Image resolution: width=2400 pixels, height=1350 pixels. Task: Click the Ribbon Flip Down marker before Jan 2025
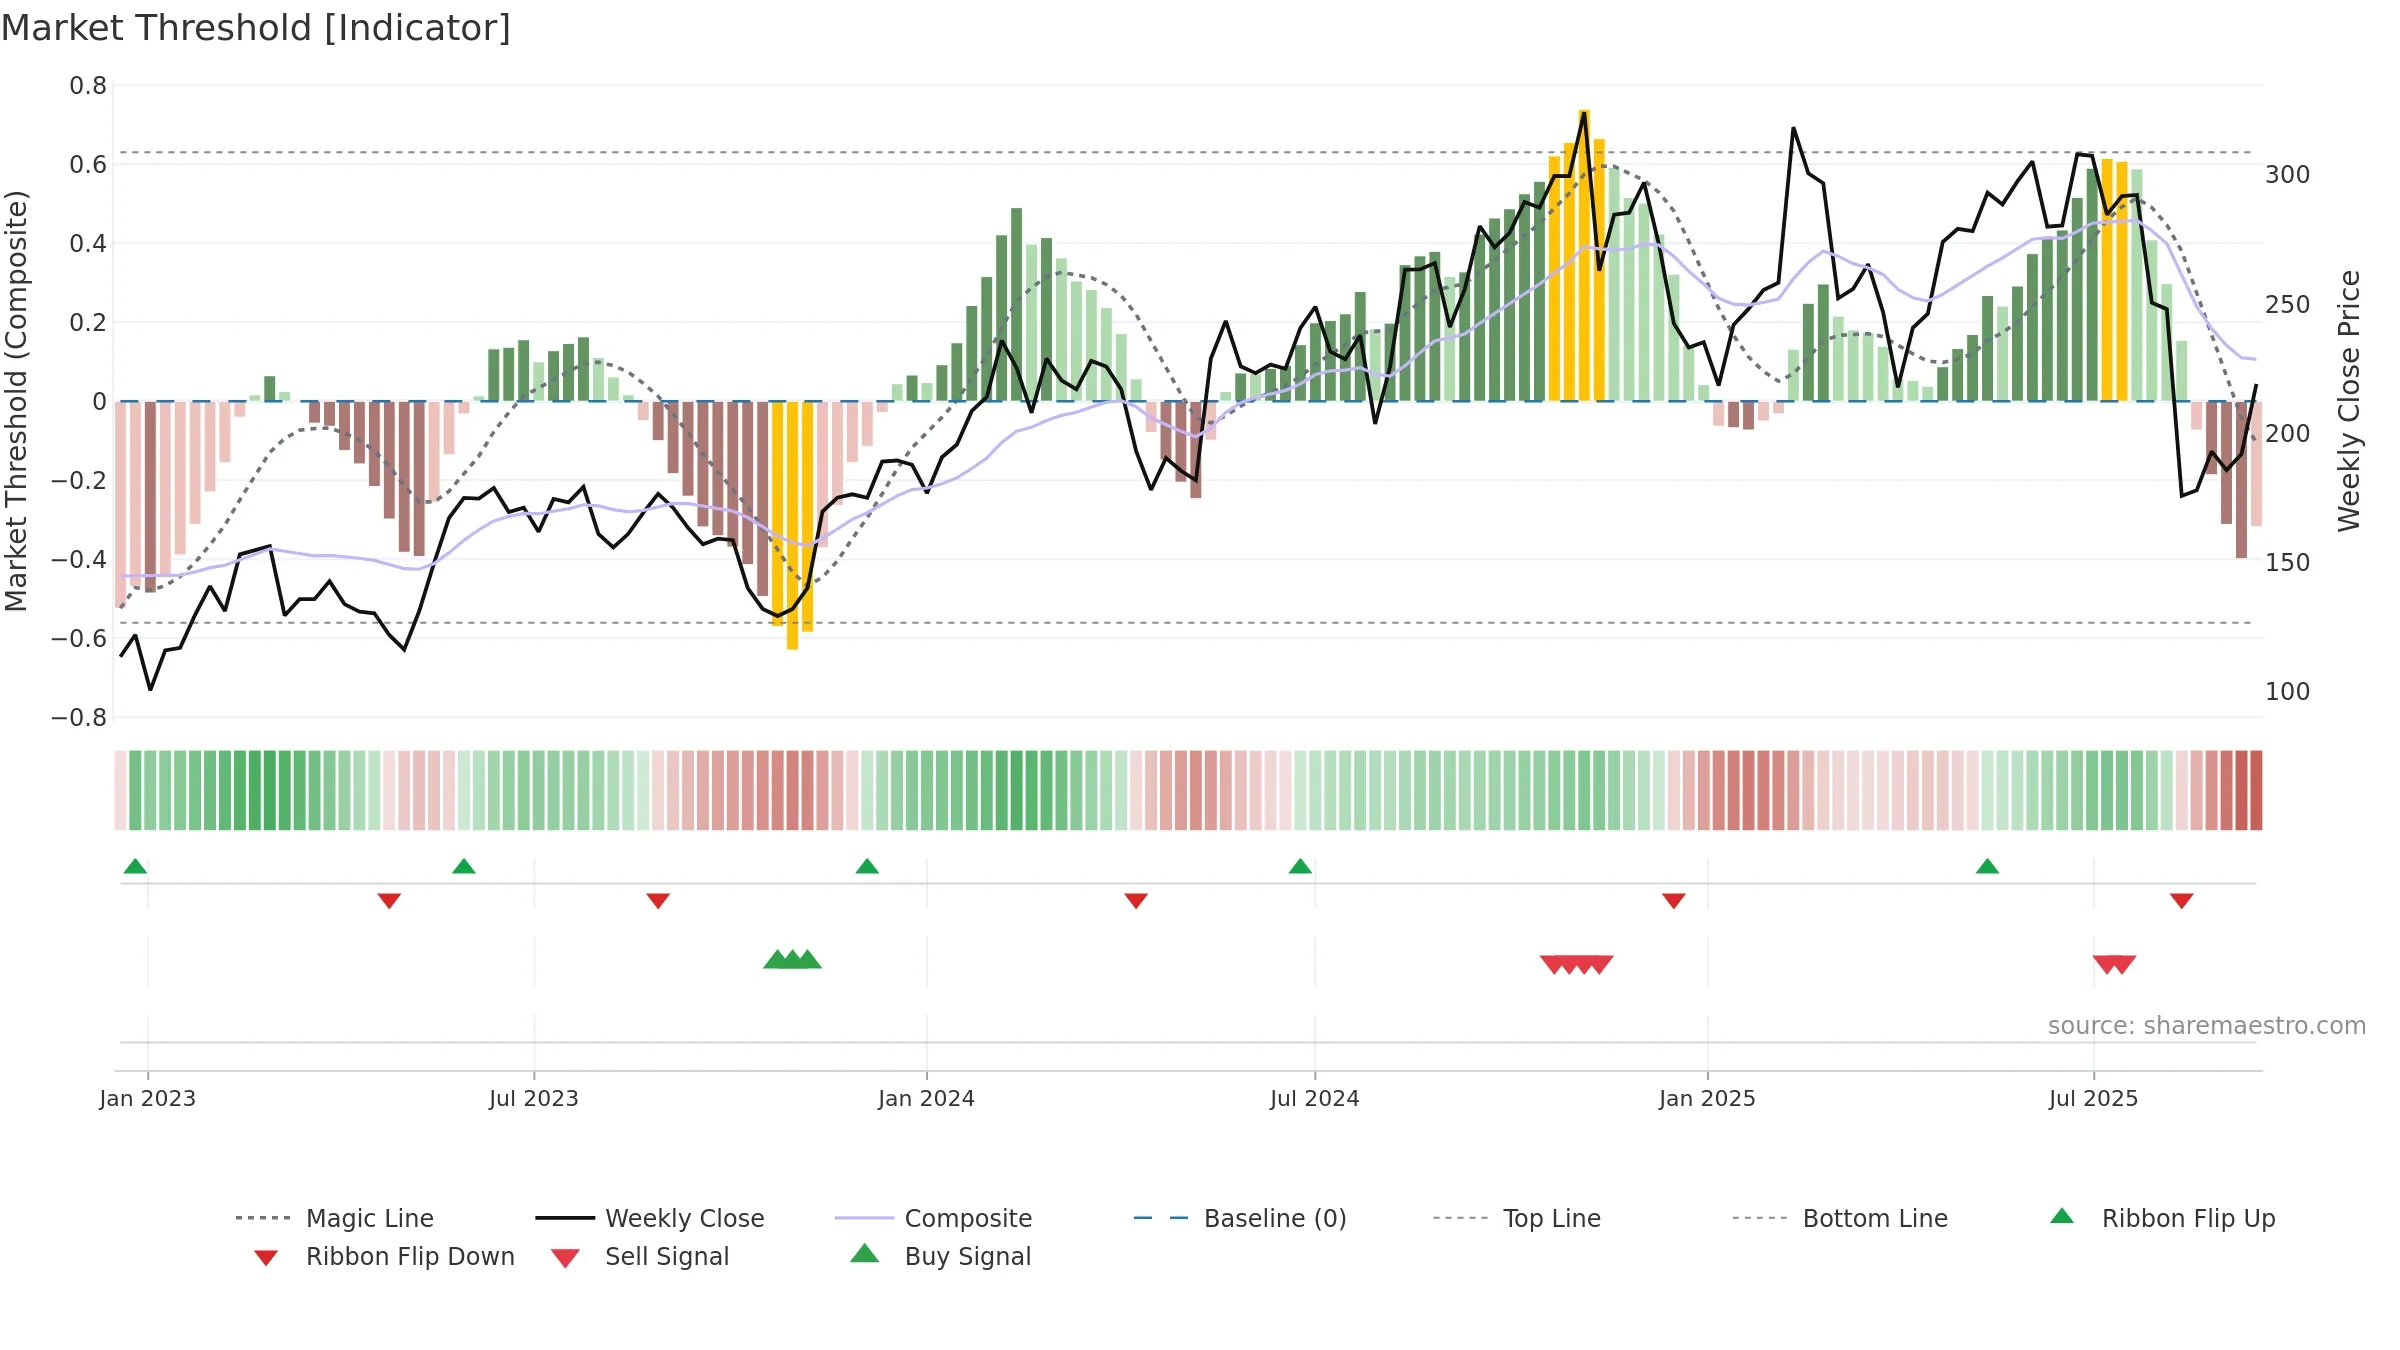tap(1674, 901)
